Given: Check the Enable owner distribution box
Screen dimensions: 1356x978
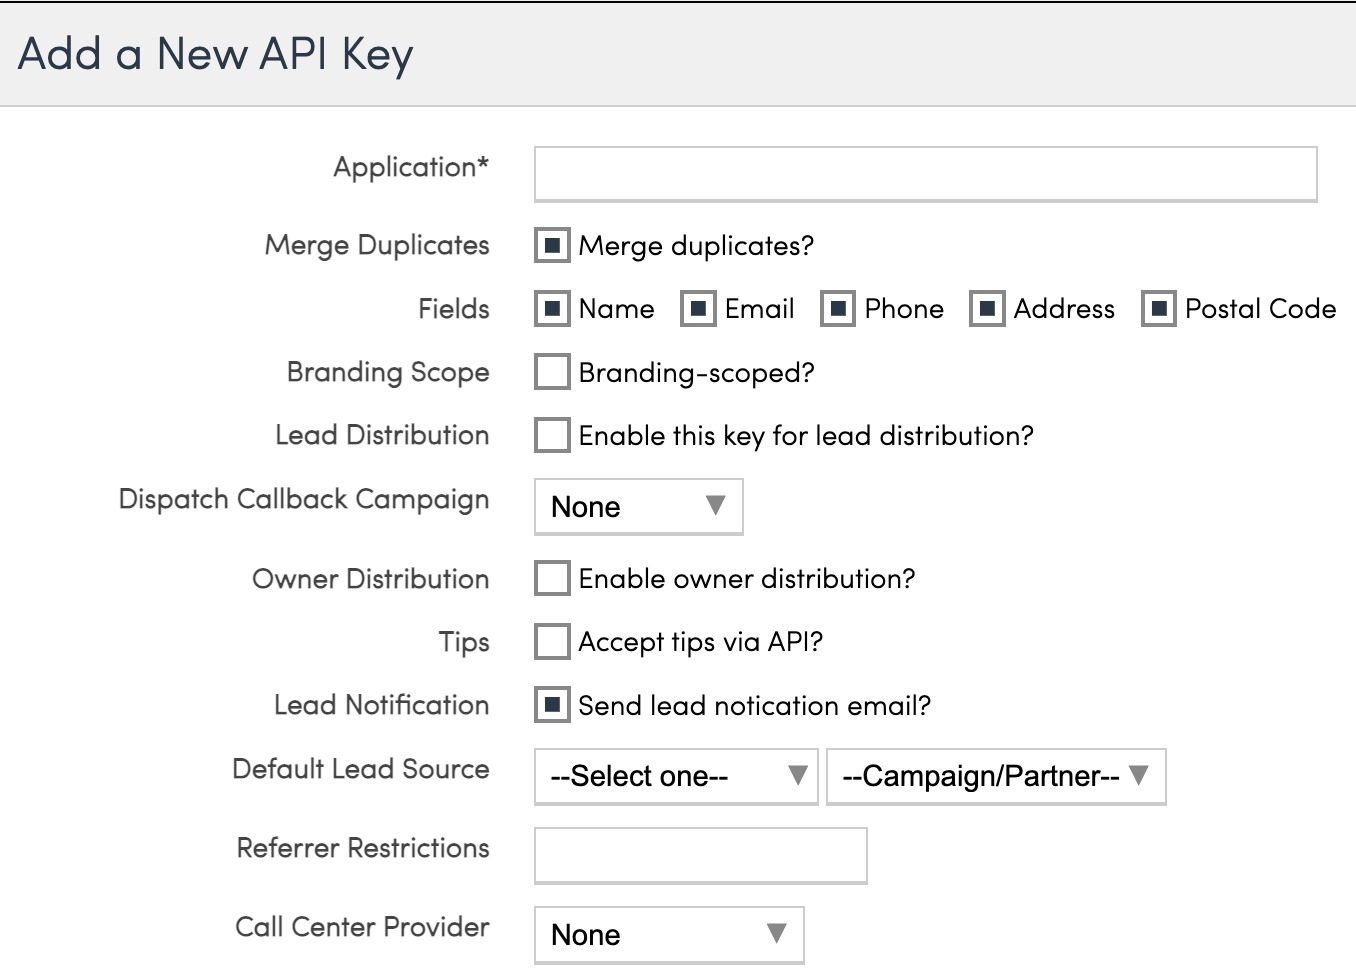Looking at the screenshot, I should pyautogui.click(x=552, y=578).
